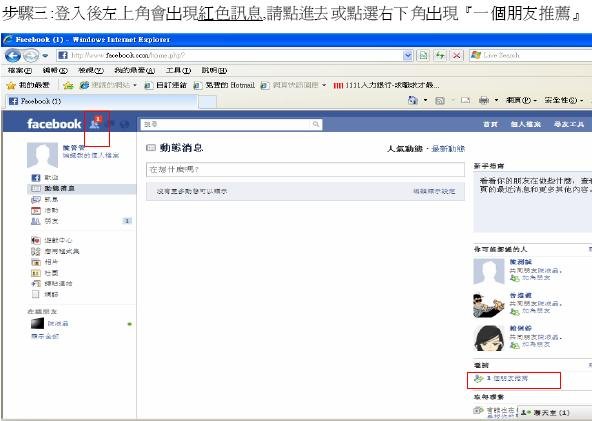Click 首頁 in the Facebook top bar
This screenshot has width=592, height=421.
pyautogui.click(x=490, y=124)
